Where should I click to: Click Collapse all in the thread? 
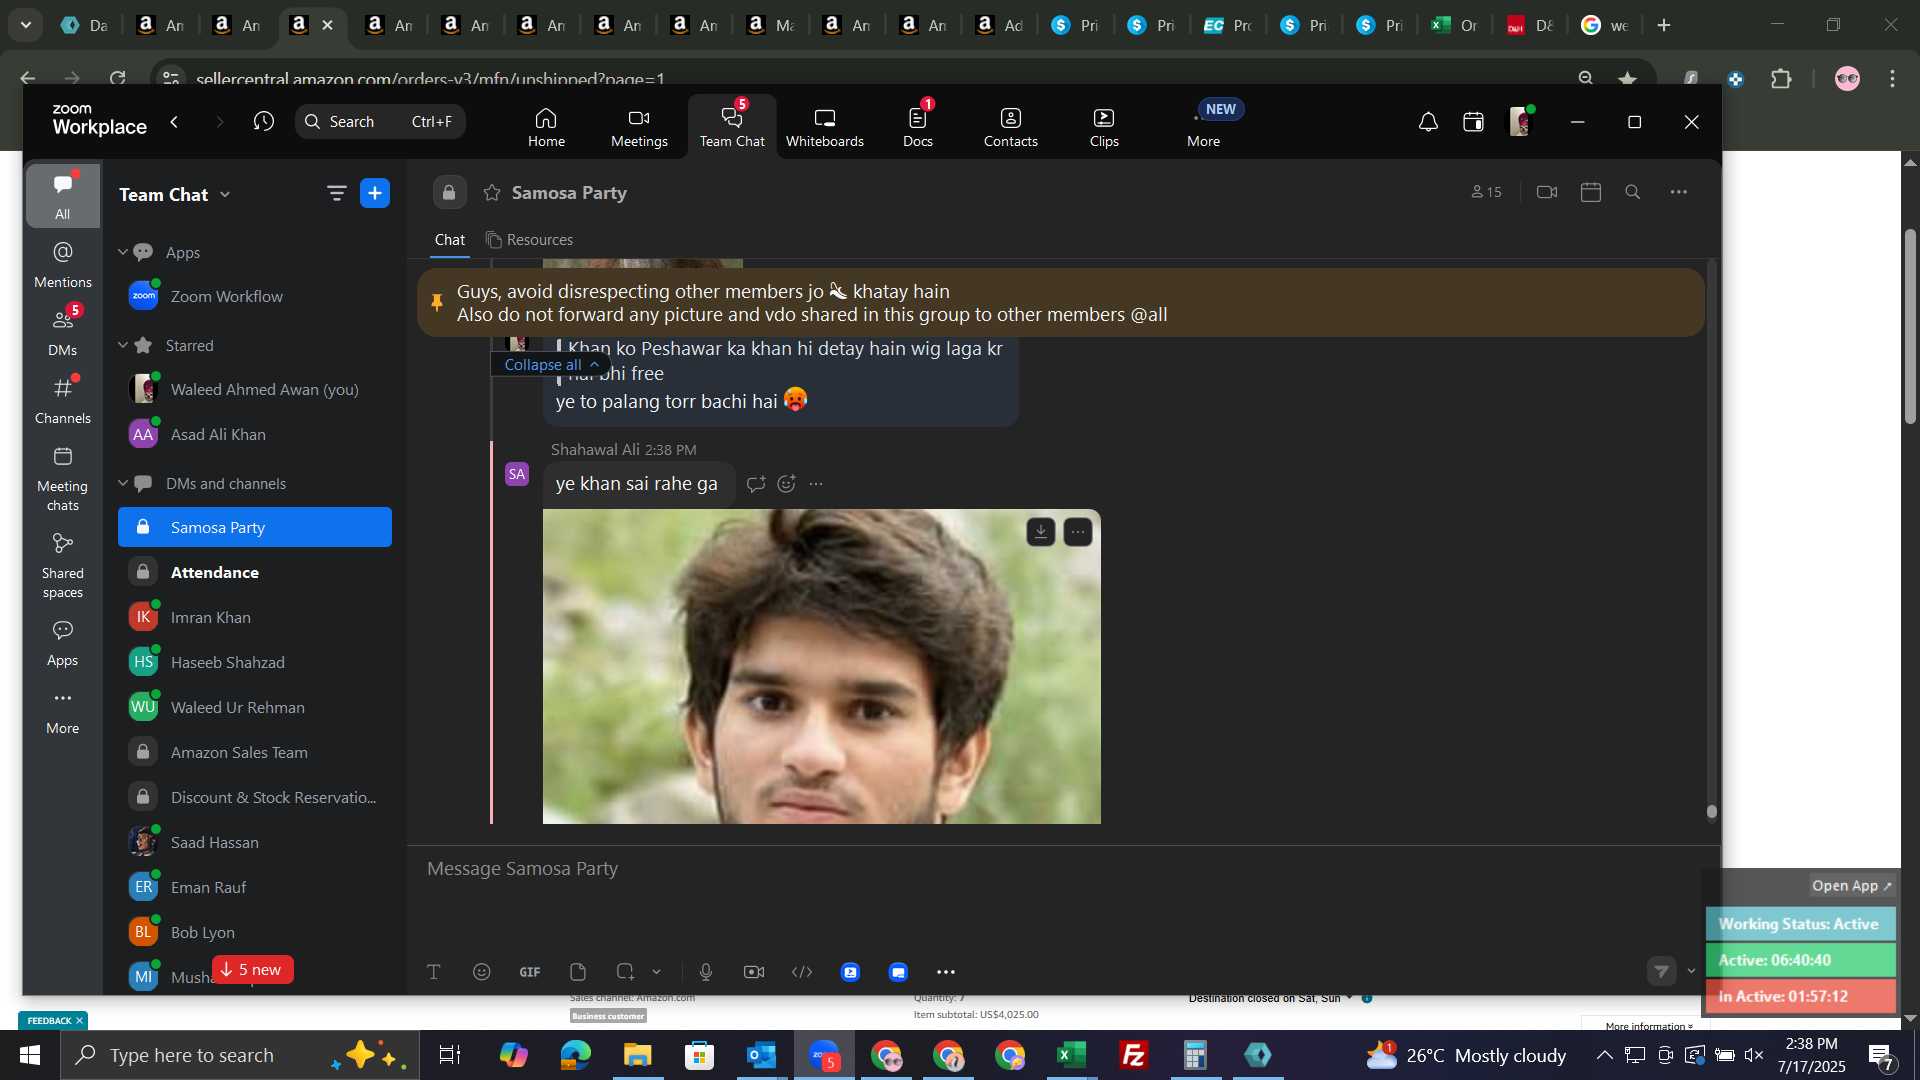pyautogui.click(x=551, y=364)
